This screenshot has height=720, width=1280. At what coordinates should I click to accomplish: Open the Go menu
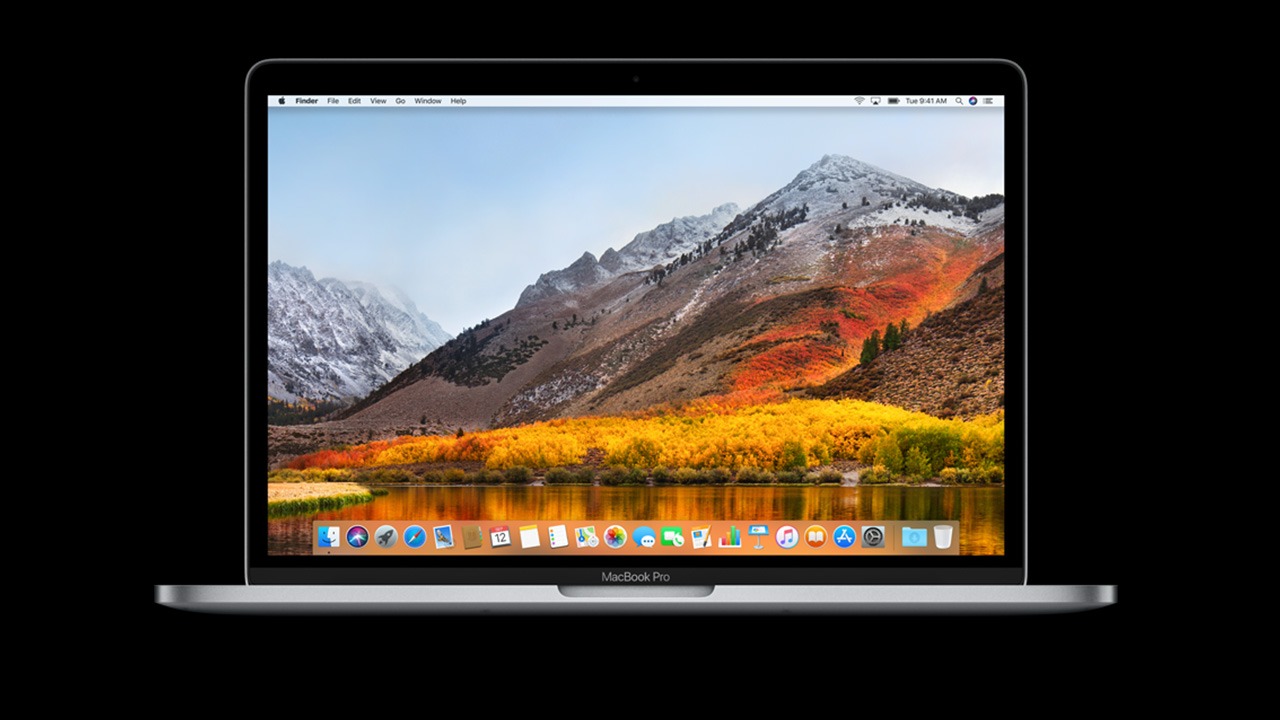pyautogui.click(x=400, y=101)
